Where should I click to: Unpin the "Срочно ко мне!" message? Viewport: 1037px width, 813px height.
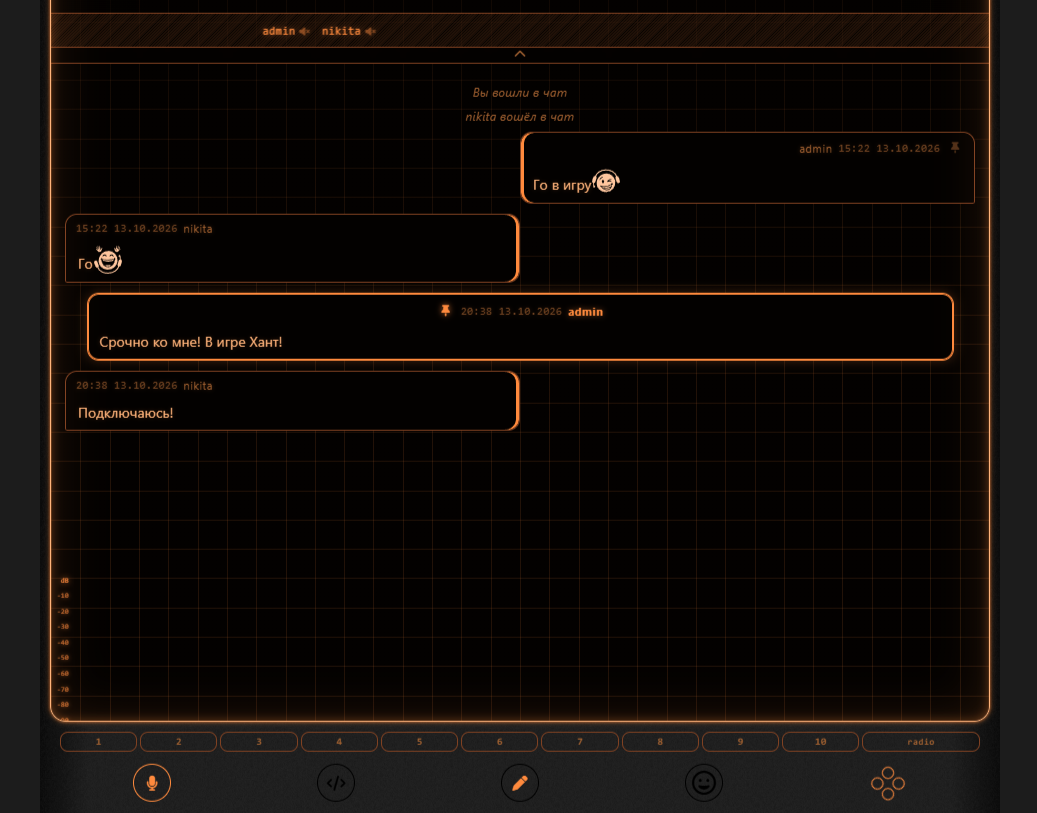click(x=446, y=310)
